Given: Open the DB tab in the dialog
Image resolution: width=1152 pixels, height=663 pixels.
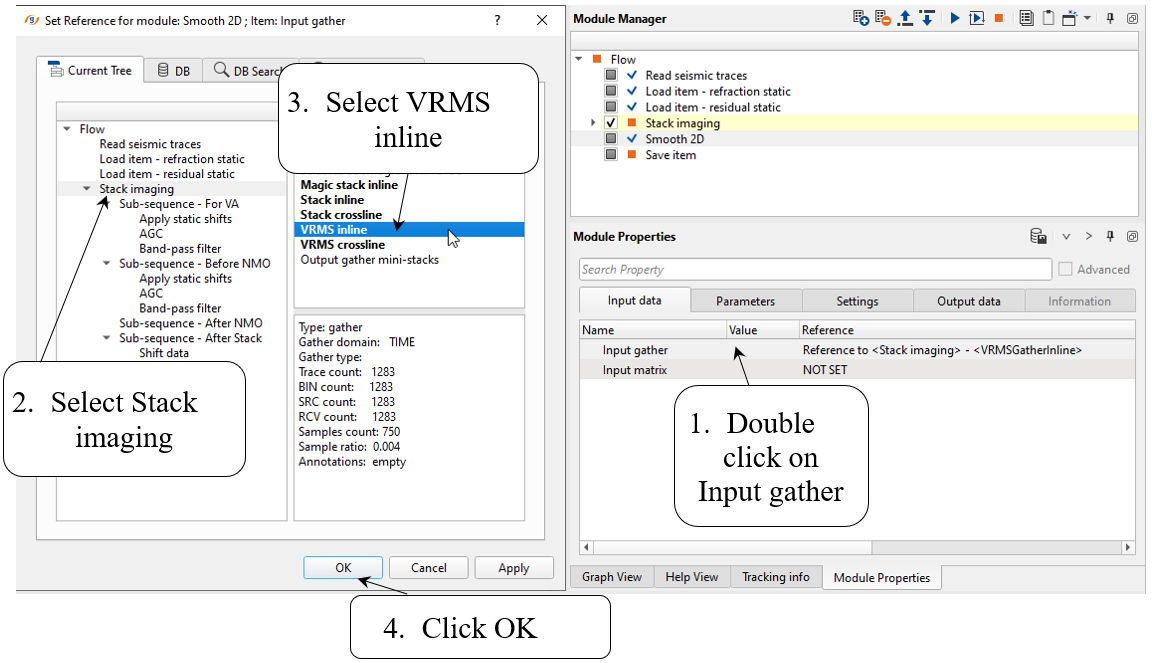Looking at the screenshot, I should (x=173, y=71).
